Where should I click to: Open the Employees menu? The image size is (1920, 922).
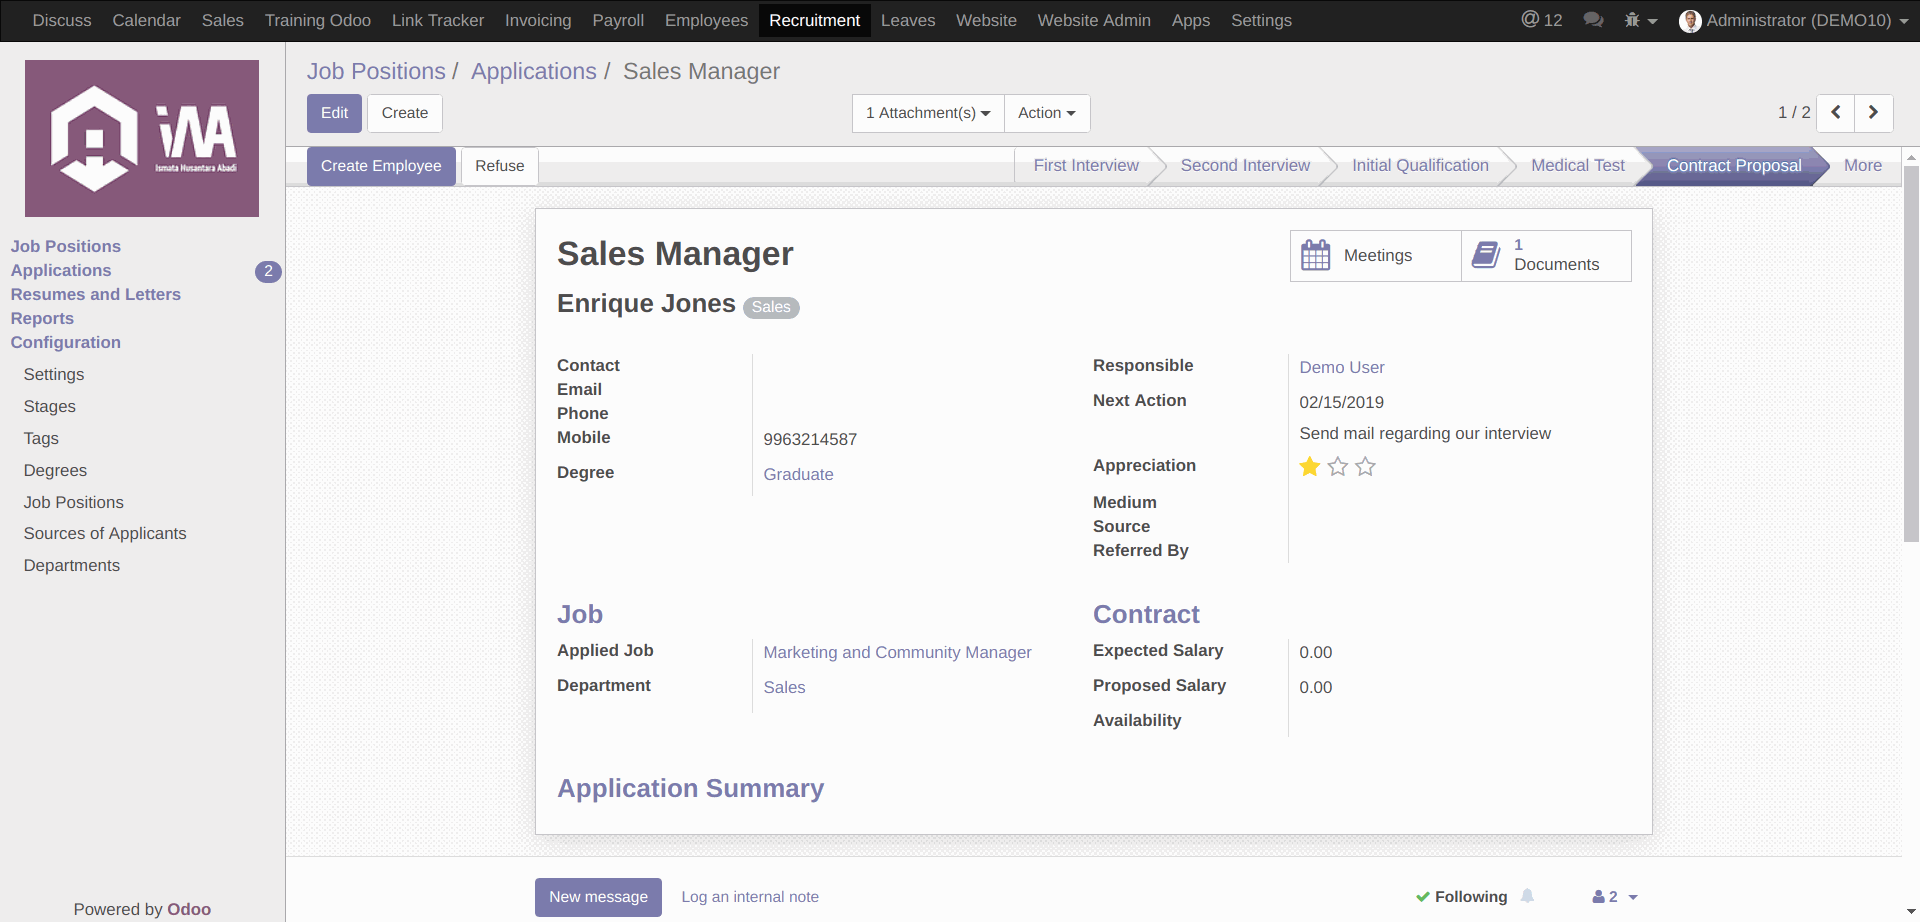pyautogui.click(x=706, y=20)
